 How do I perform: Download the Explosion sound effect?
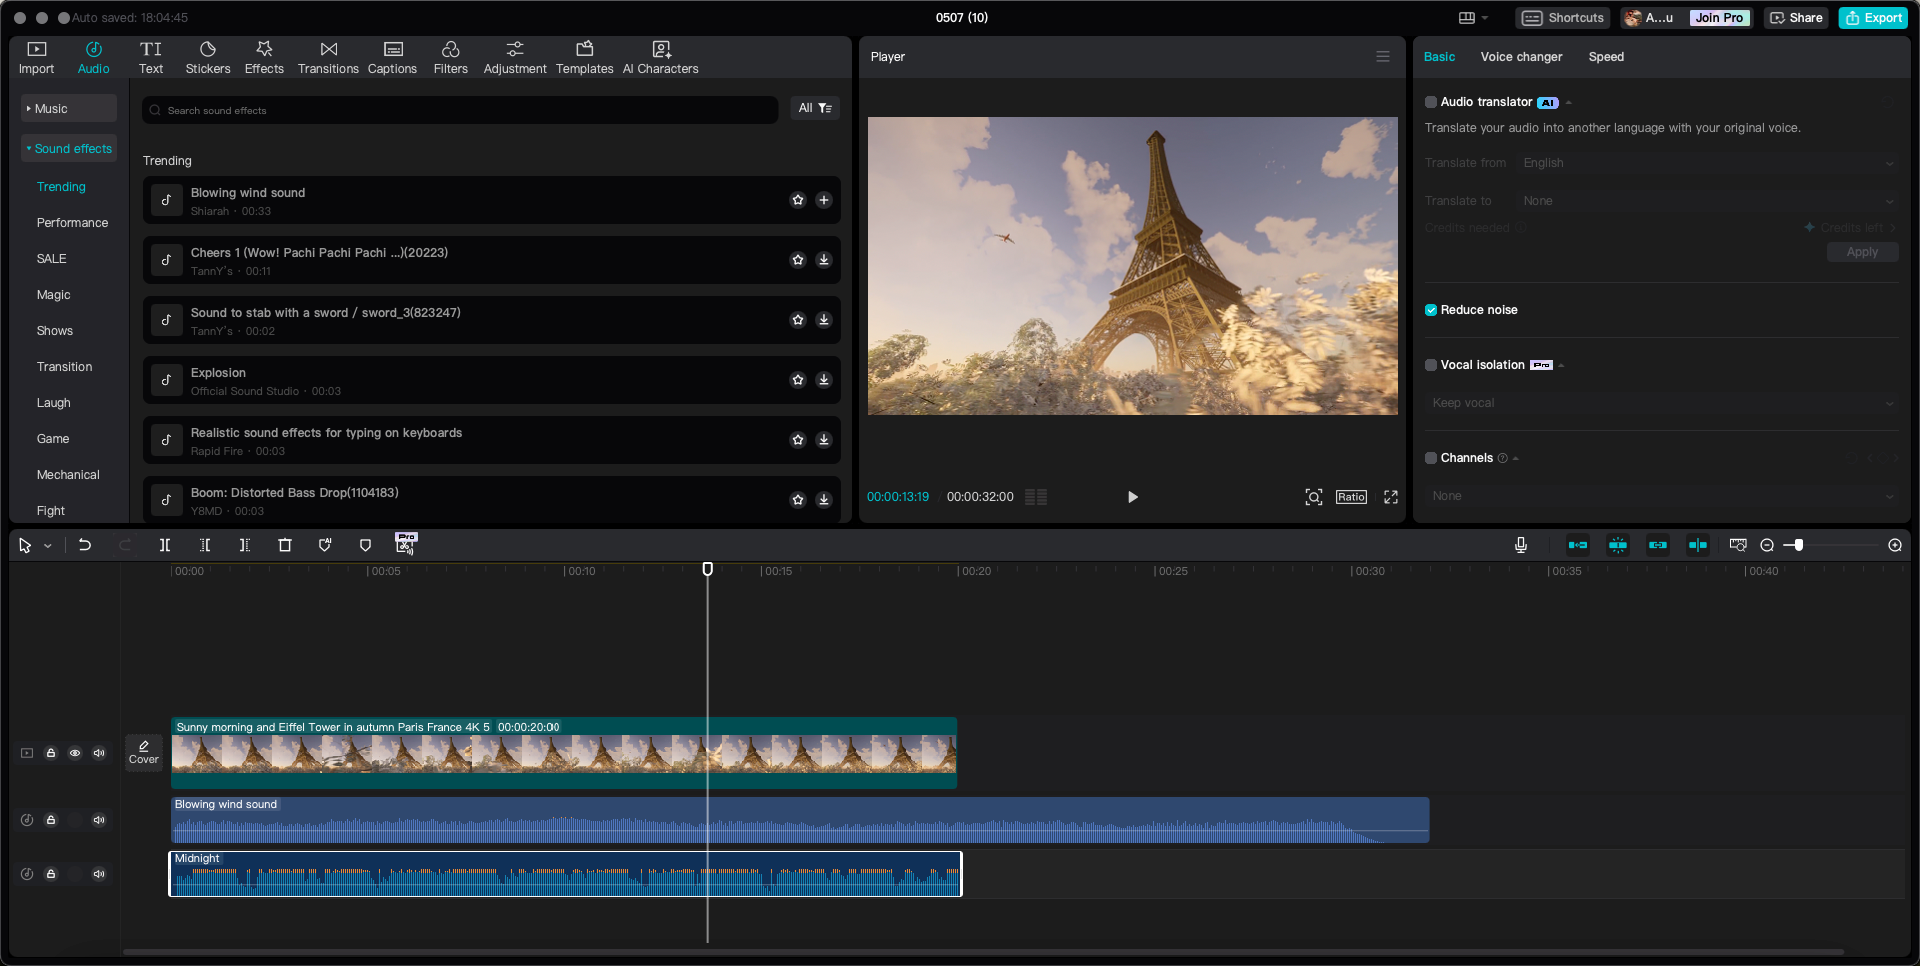click(x=823, y=380)
